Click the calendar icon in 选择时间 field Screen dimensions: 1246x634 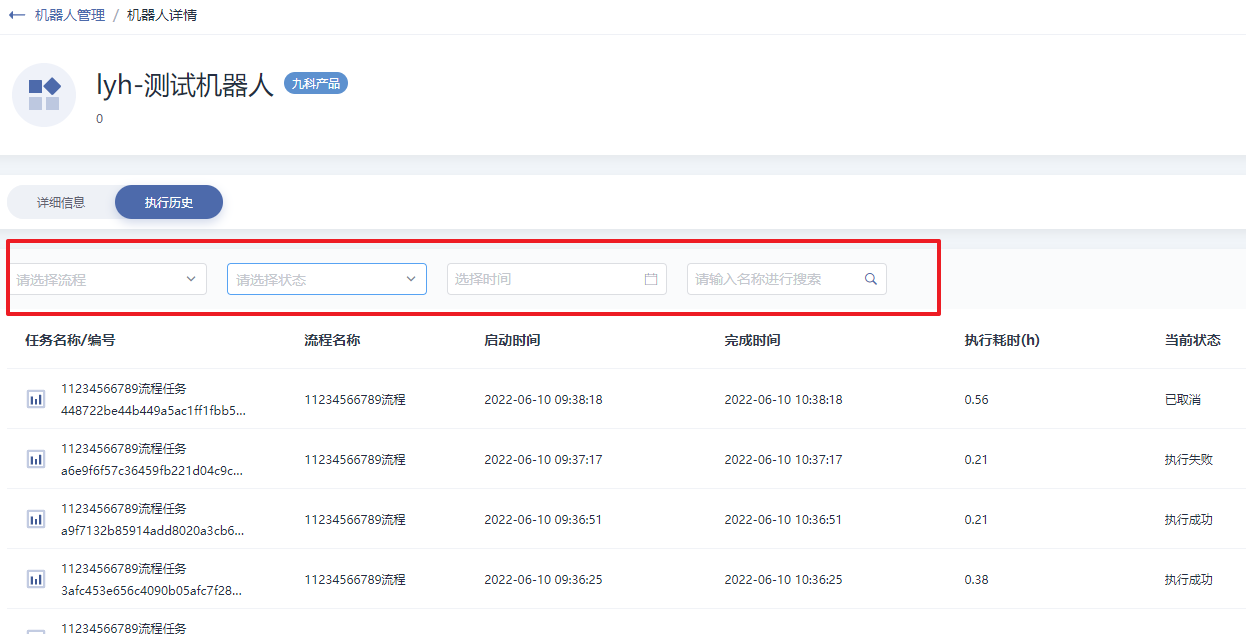[651, 279]
